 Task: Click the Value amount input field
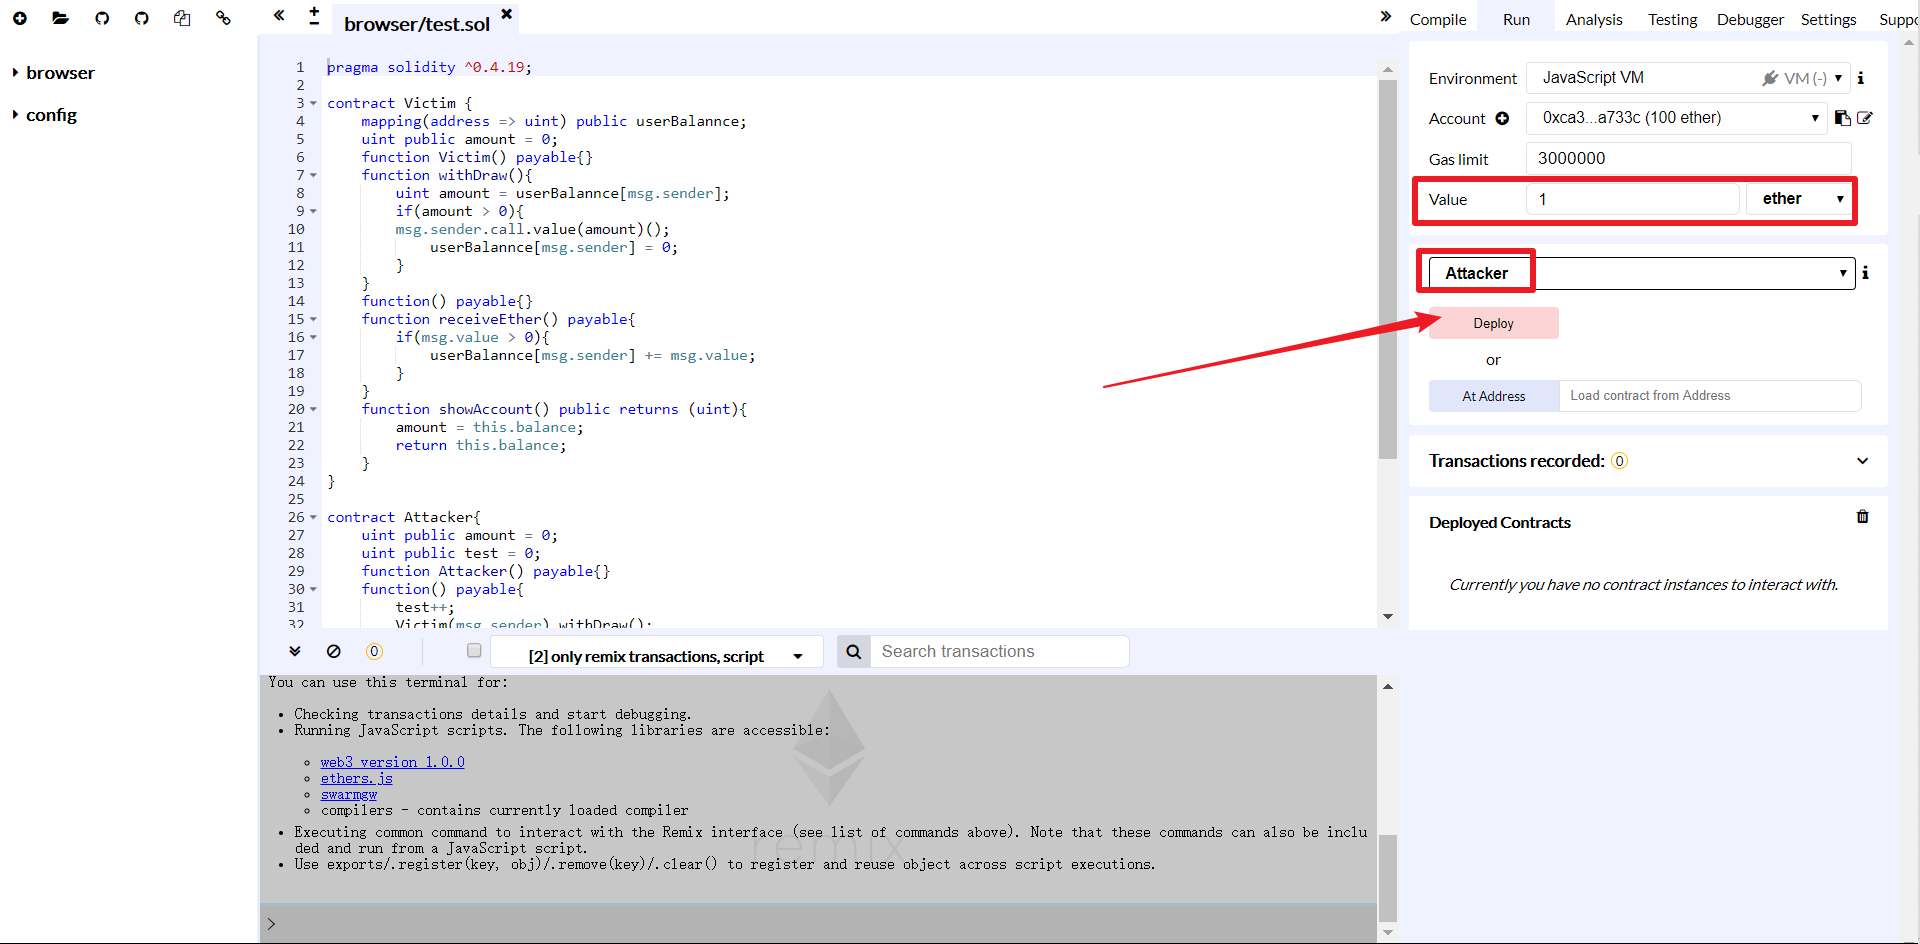[1633, 199]
